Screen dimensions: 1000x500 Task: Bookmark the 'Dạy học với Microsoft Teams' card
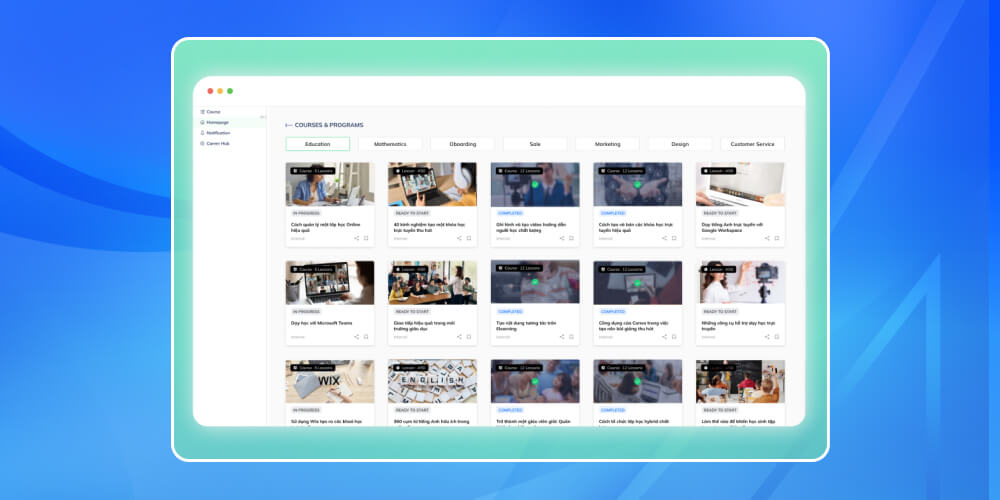pos(367,337)
